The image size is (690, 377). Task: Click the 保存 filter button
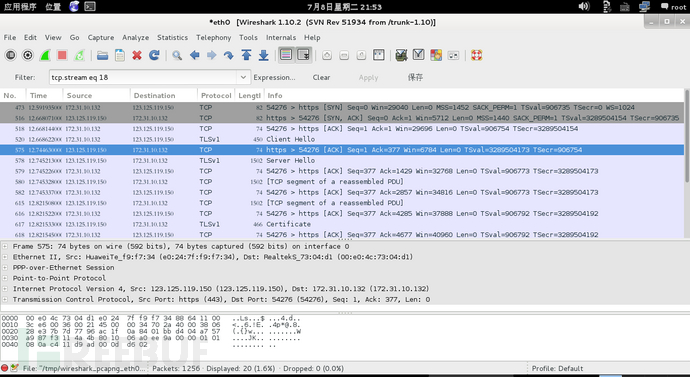tap(415, 77)
